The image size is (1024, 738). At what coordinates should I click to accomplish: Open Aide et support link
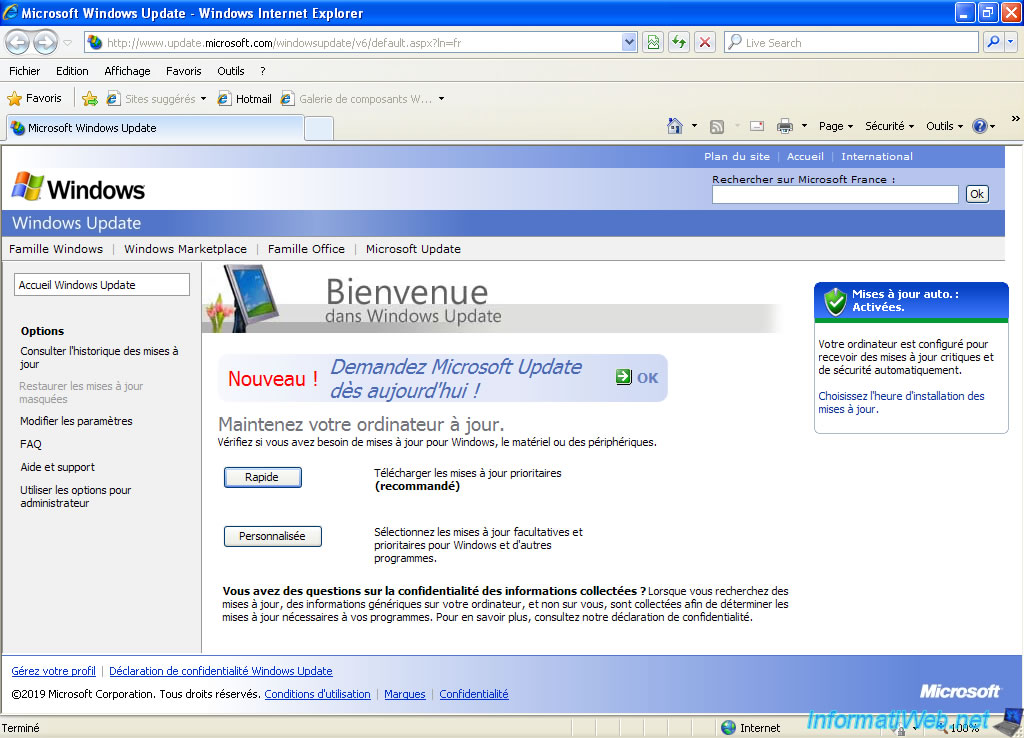coord(57,467)
